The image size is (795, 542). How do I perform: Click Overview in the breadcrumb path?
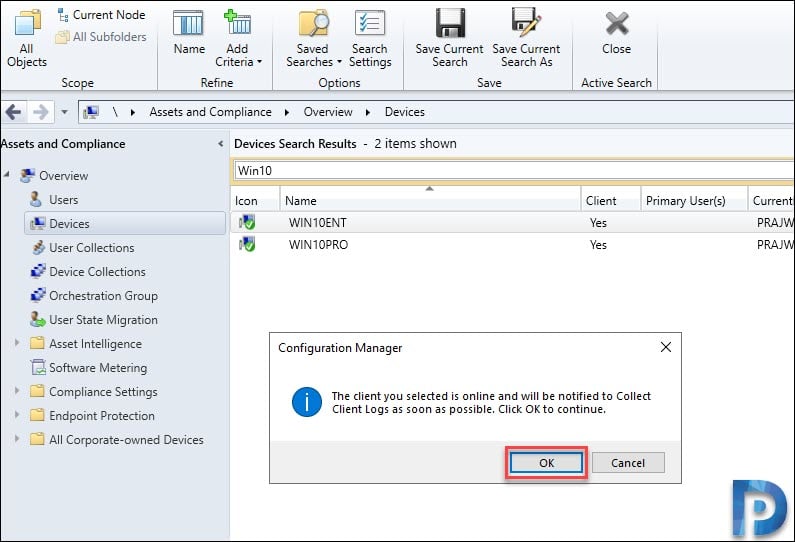(x=328, y=112)
